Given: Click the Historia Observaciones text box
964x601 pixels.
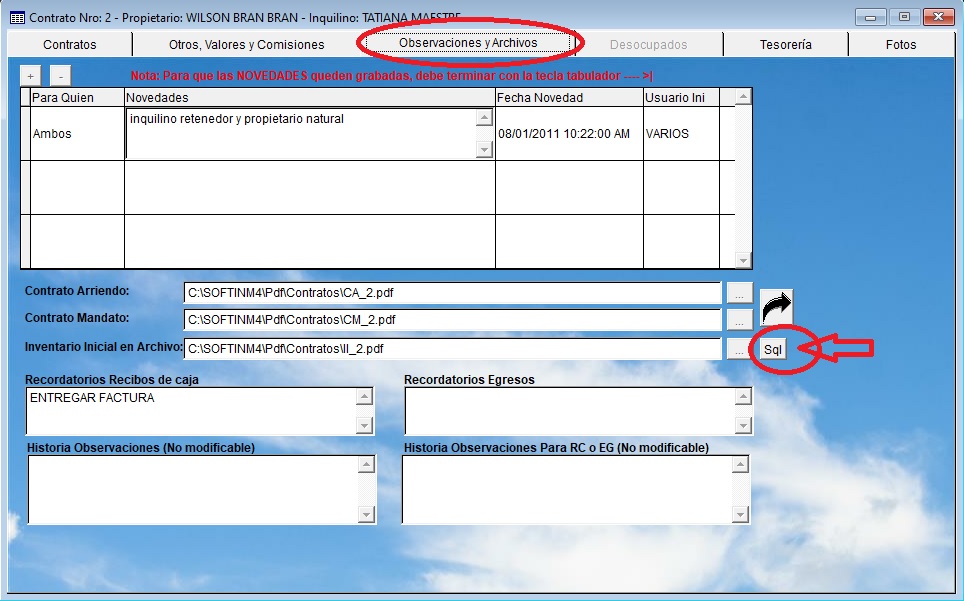Looking at the screenshot, I should click(x=192, y=490).
